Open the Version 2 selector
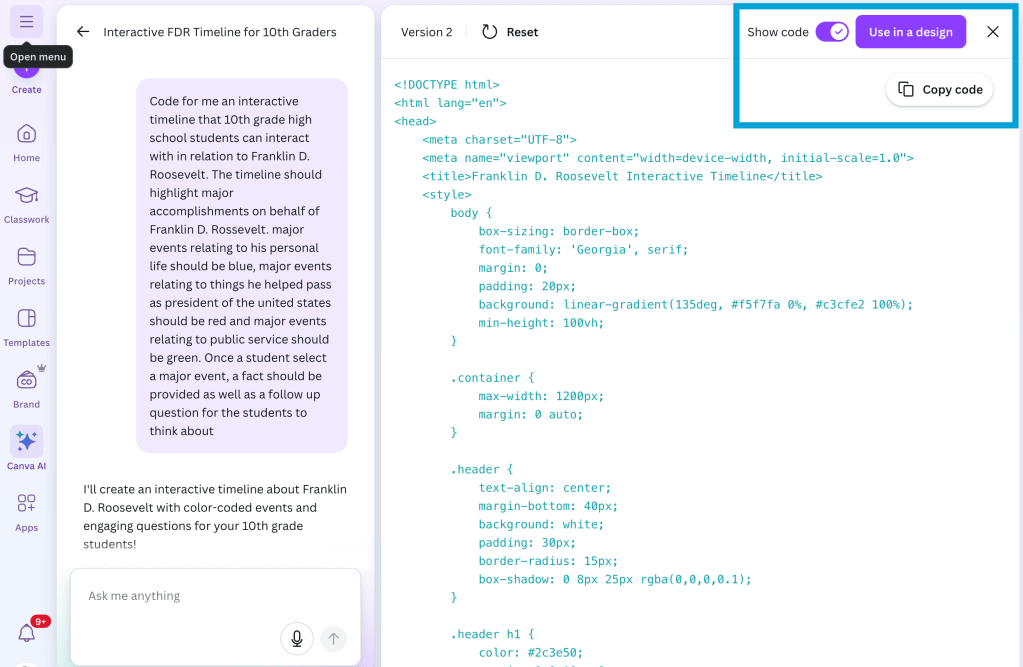 pos(427,32)
